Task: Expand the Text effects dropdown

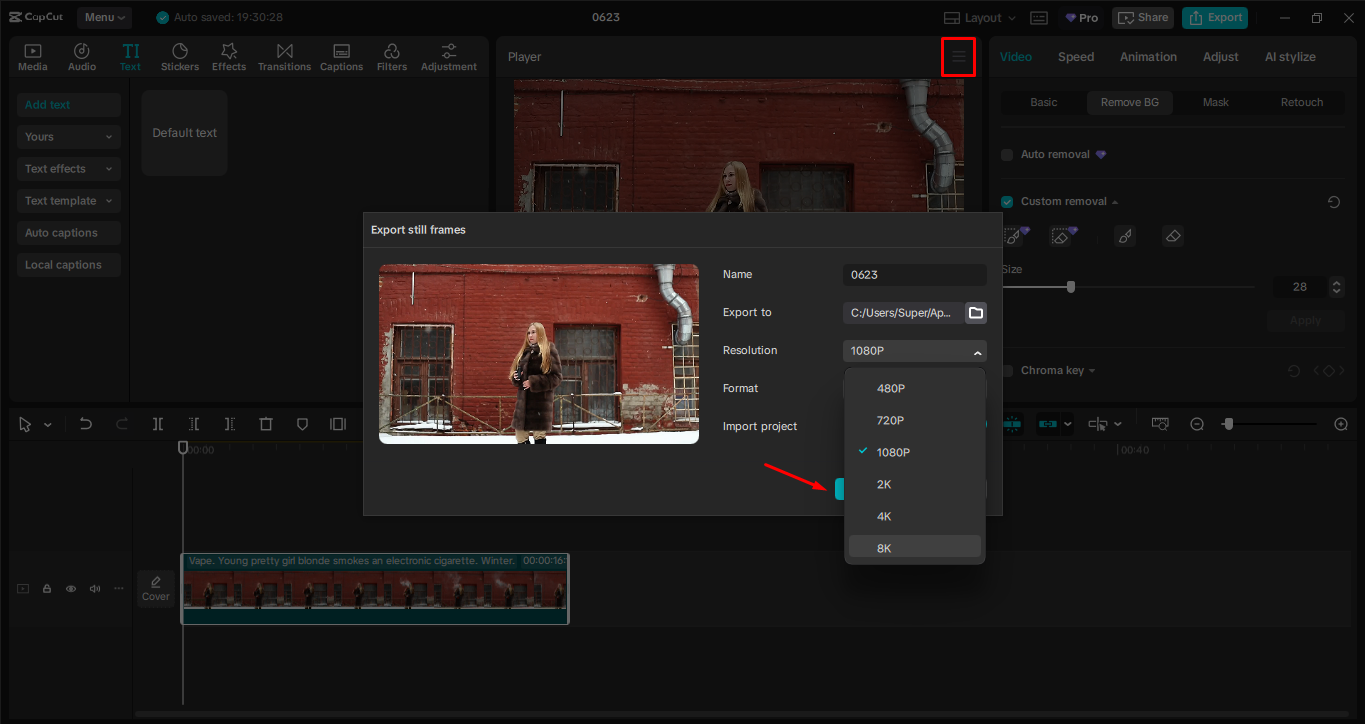Action: 68,169
